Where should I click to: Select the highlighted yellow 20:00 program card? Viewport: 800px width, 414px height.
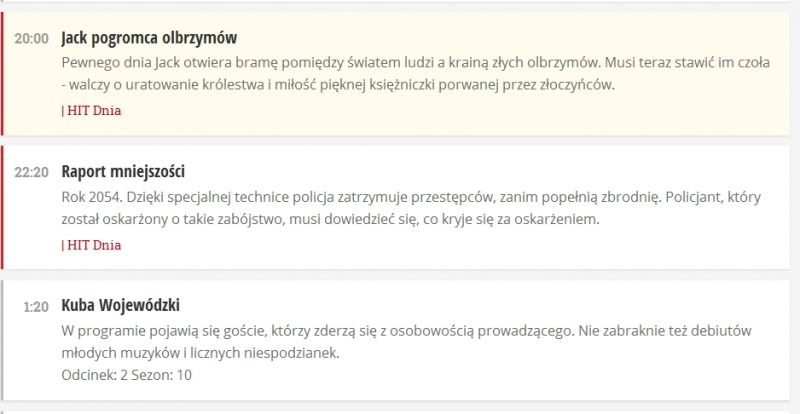point(396,74)
